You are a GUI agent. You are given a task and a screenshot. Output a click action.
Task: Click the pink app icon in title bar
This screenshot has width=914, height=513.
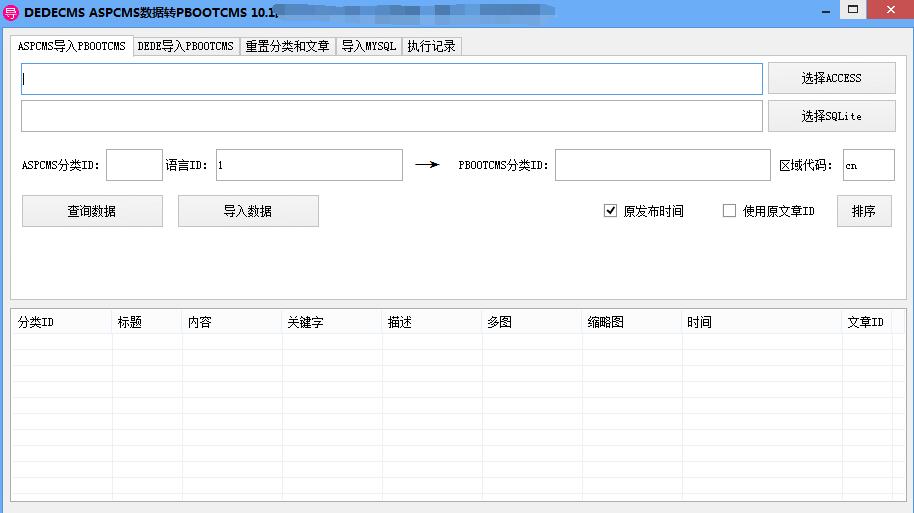click(x=10, y=12)
